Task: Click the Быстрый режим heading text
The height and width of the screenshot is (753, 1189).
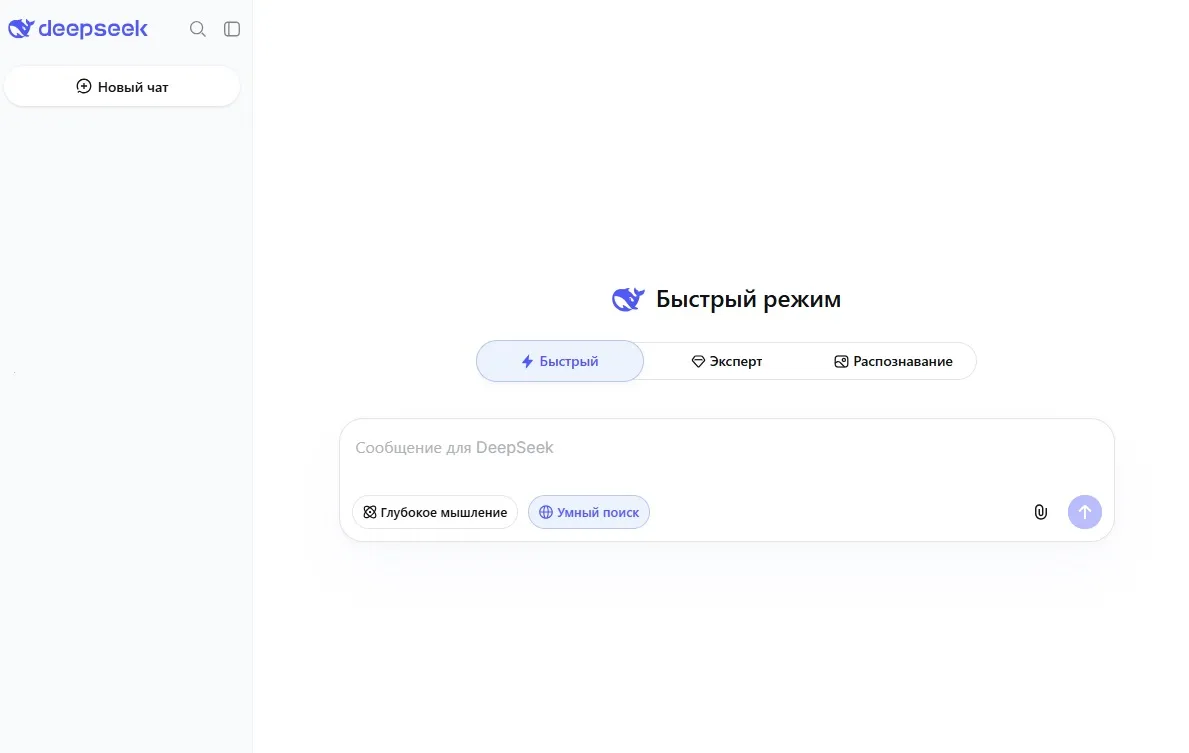Action: click(x=748, y=299)
